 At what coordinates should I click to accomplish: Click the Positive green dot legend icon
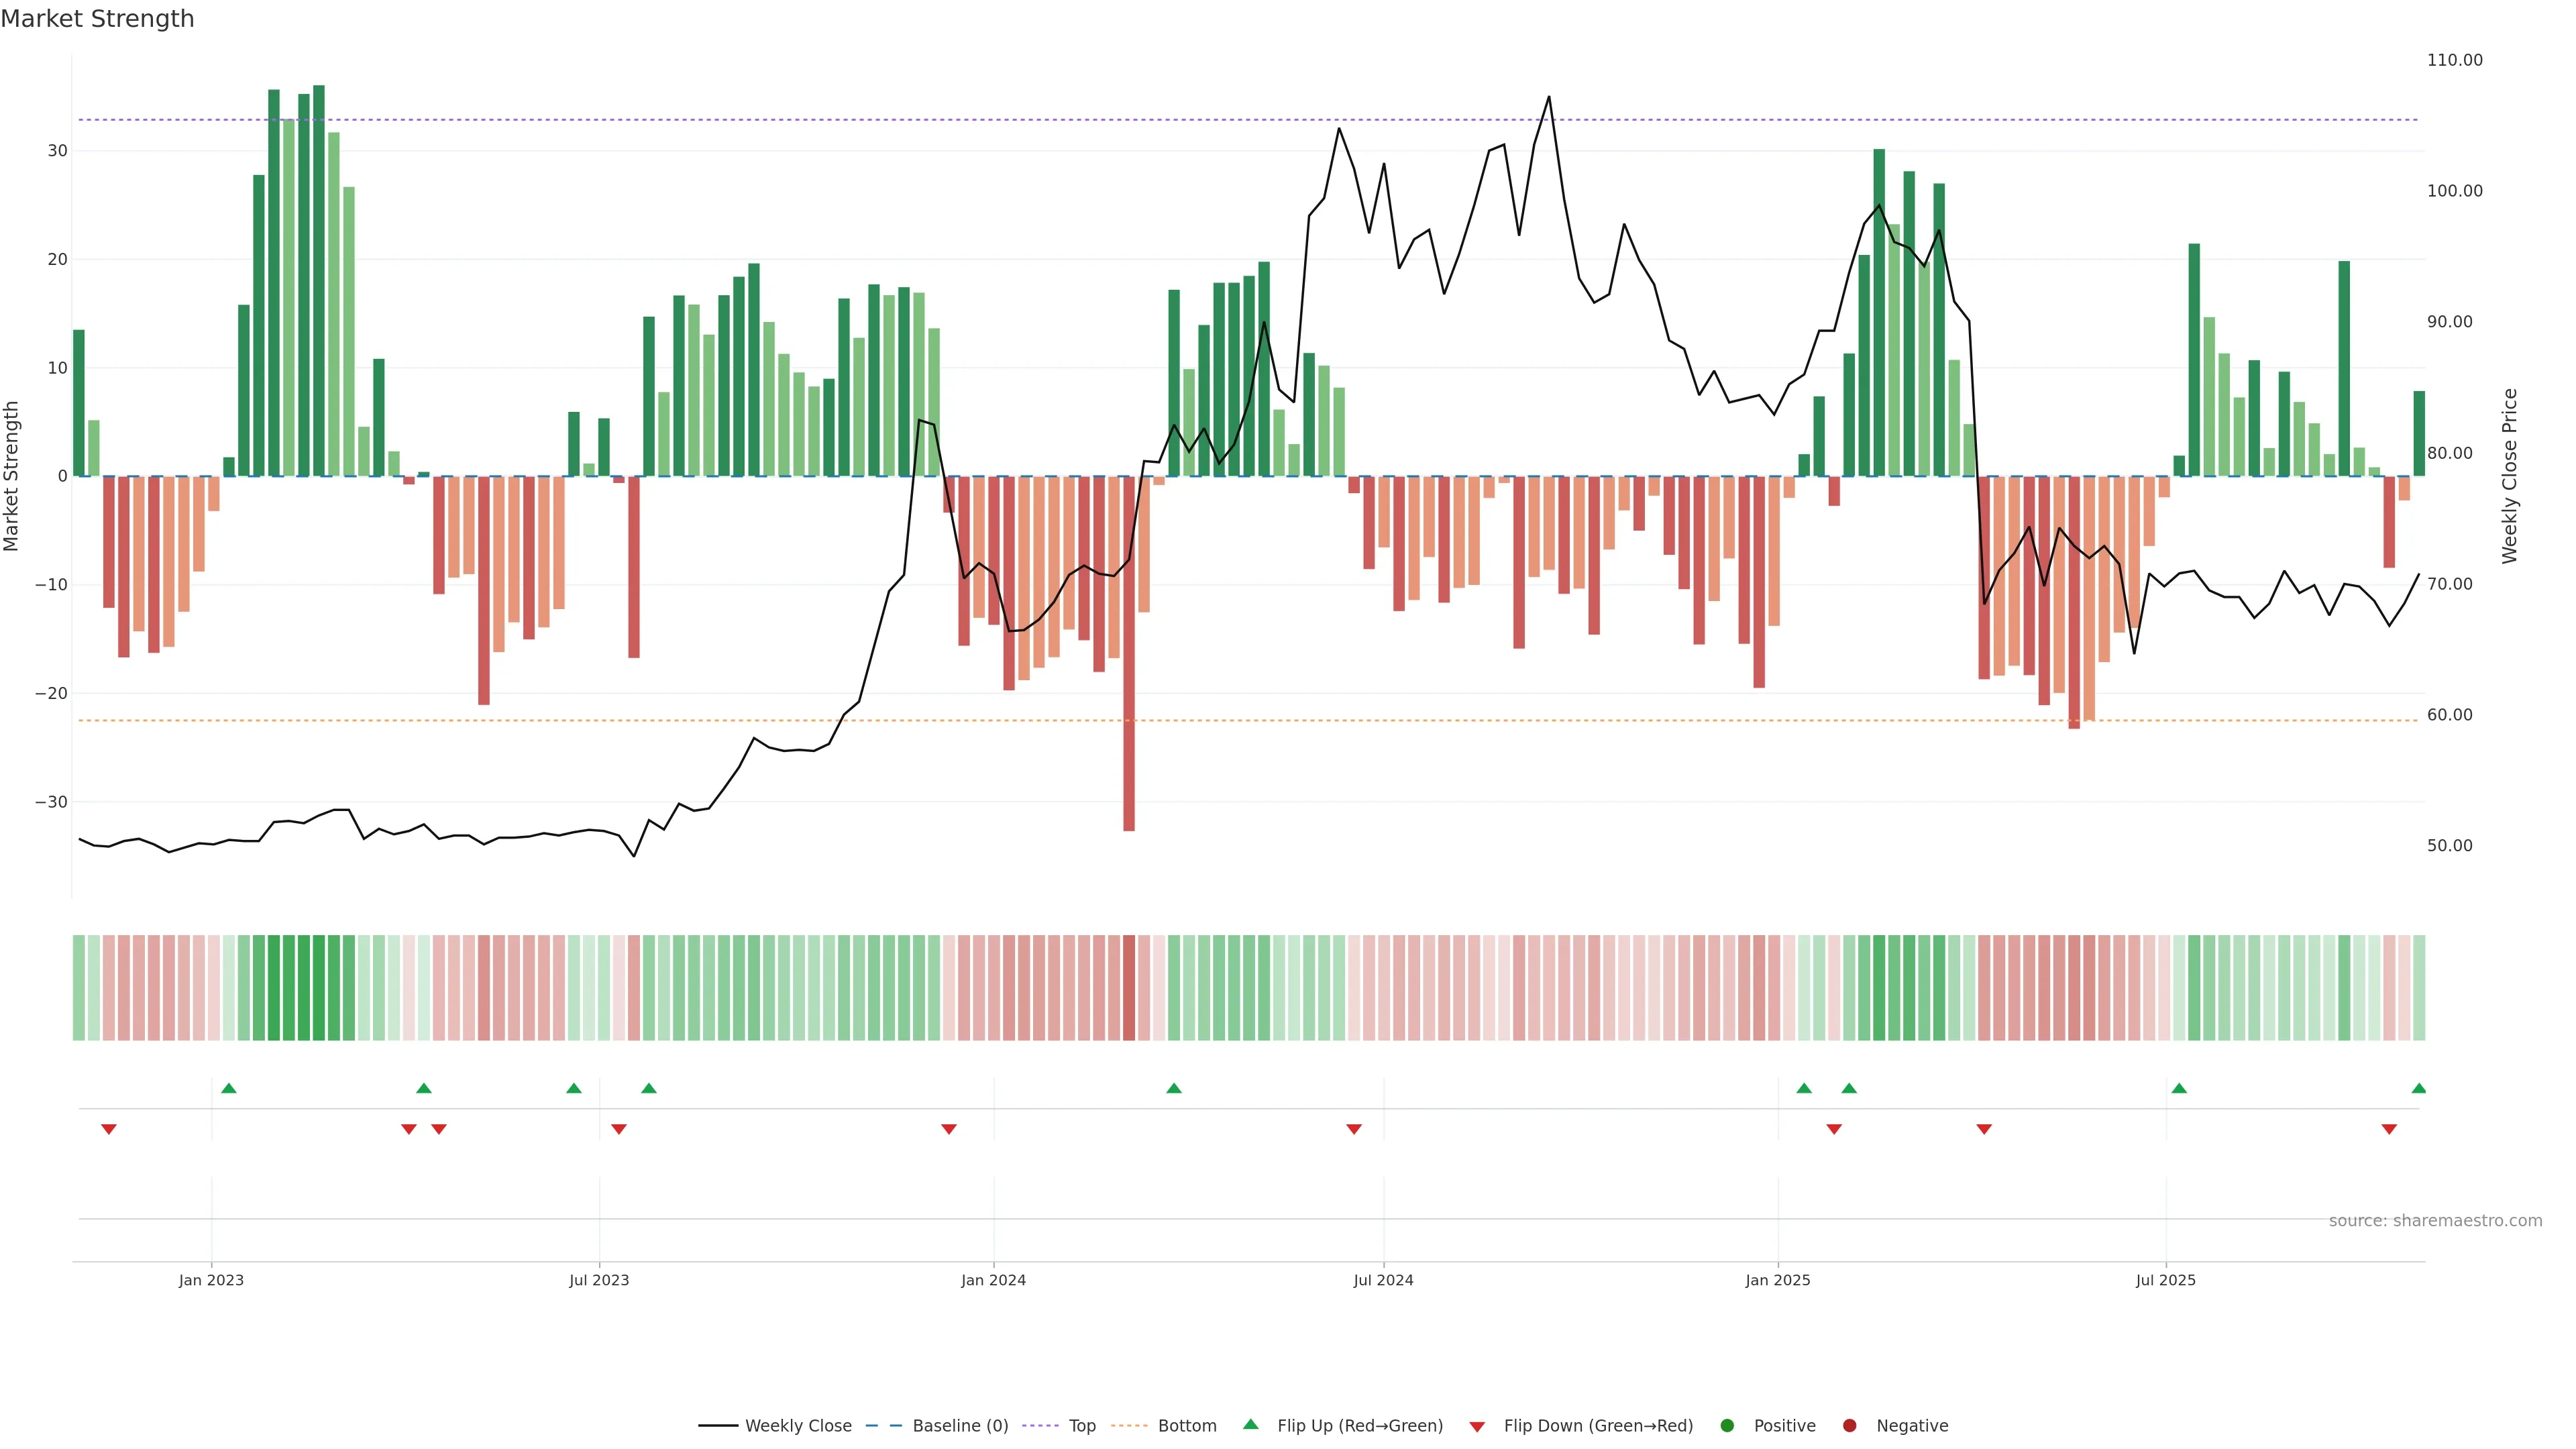1727,1426
